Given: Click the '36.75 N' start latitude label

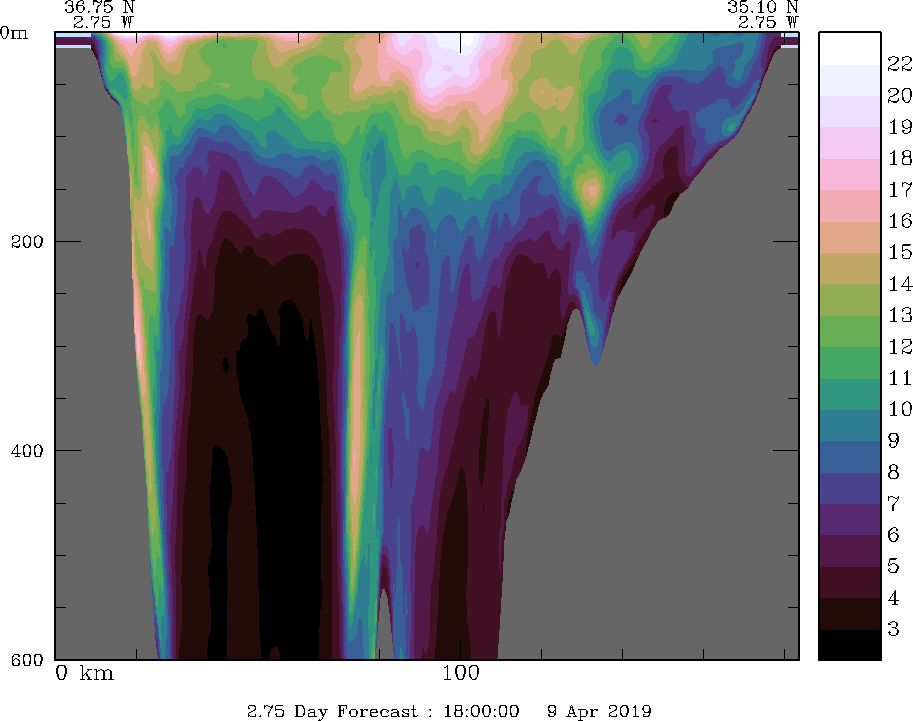Looking at the screenshot, I should pyautogui.click(x=100, y=8).
